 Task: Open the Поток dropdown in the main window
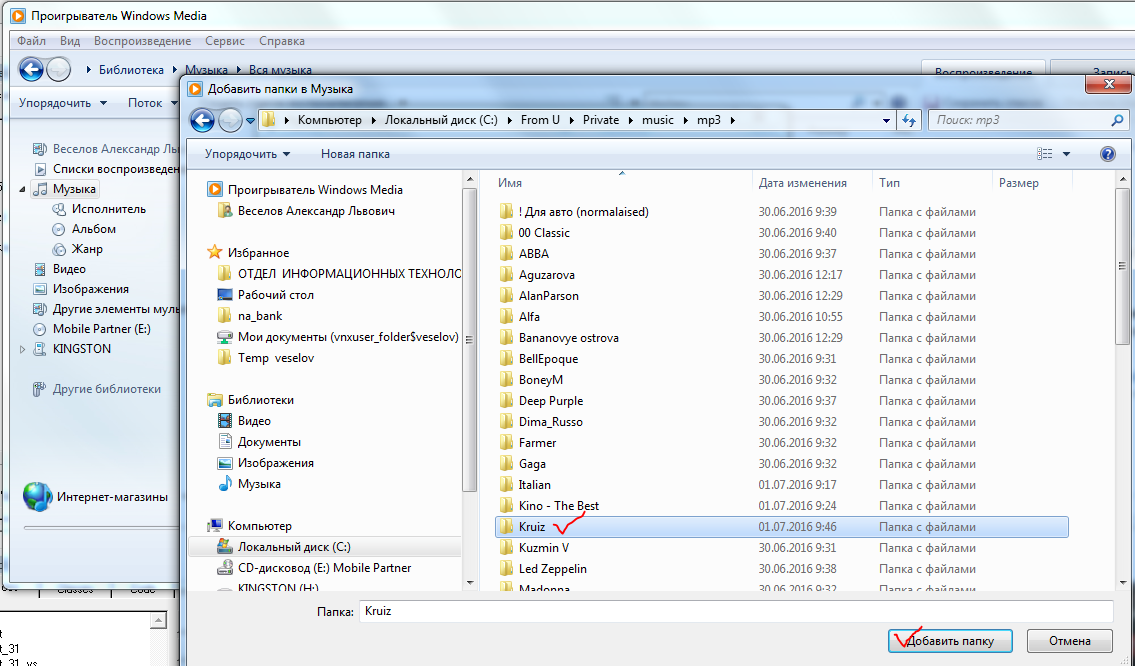[152, 103]
